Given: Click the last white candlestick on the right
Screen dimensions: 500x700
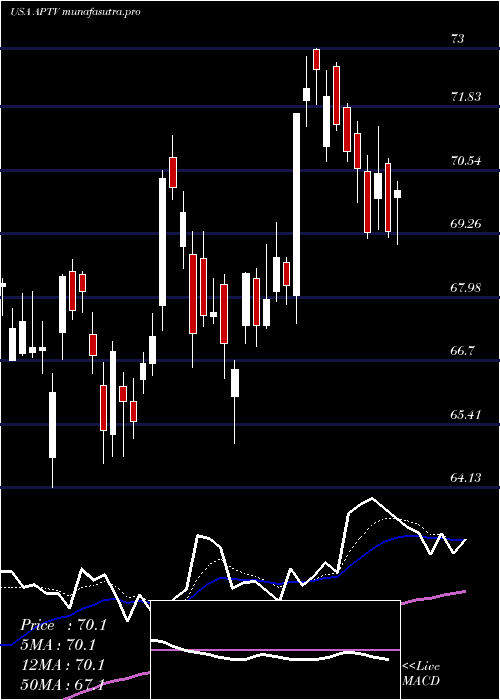Looking at the screenshot, I should [x=397, y=194].
